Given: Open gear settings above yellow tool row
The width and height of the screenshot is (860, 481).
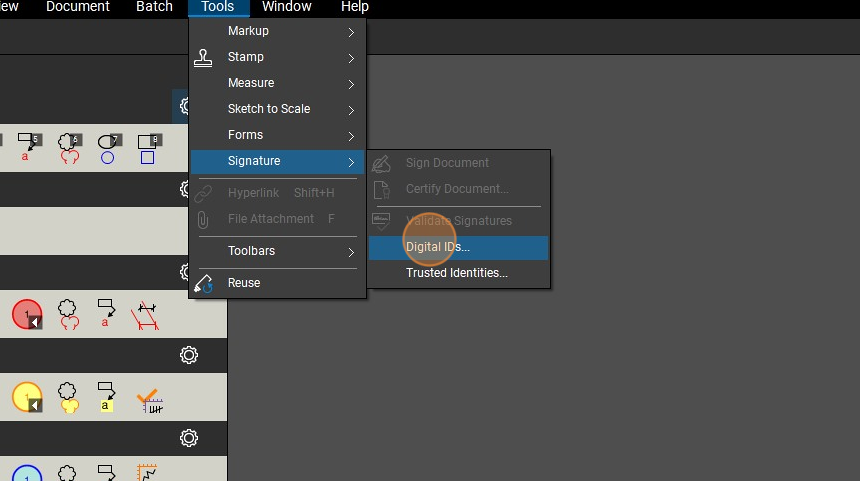Looking at the screenshot, I should pyautogui.click(x=188, y=355).
